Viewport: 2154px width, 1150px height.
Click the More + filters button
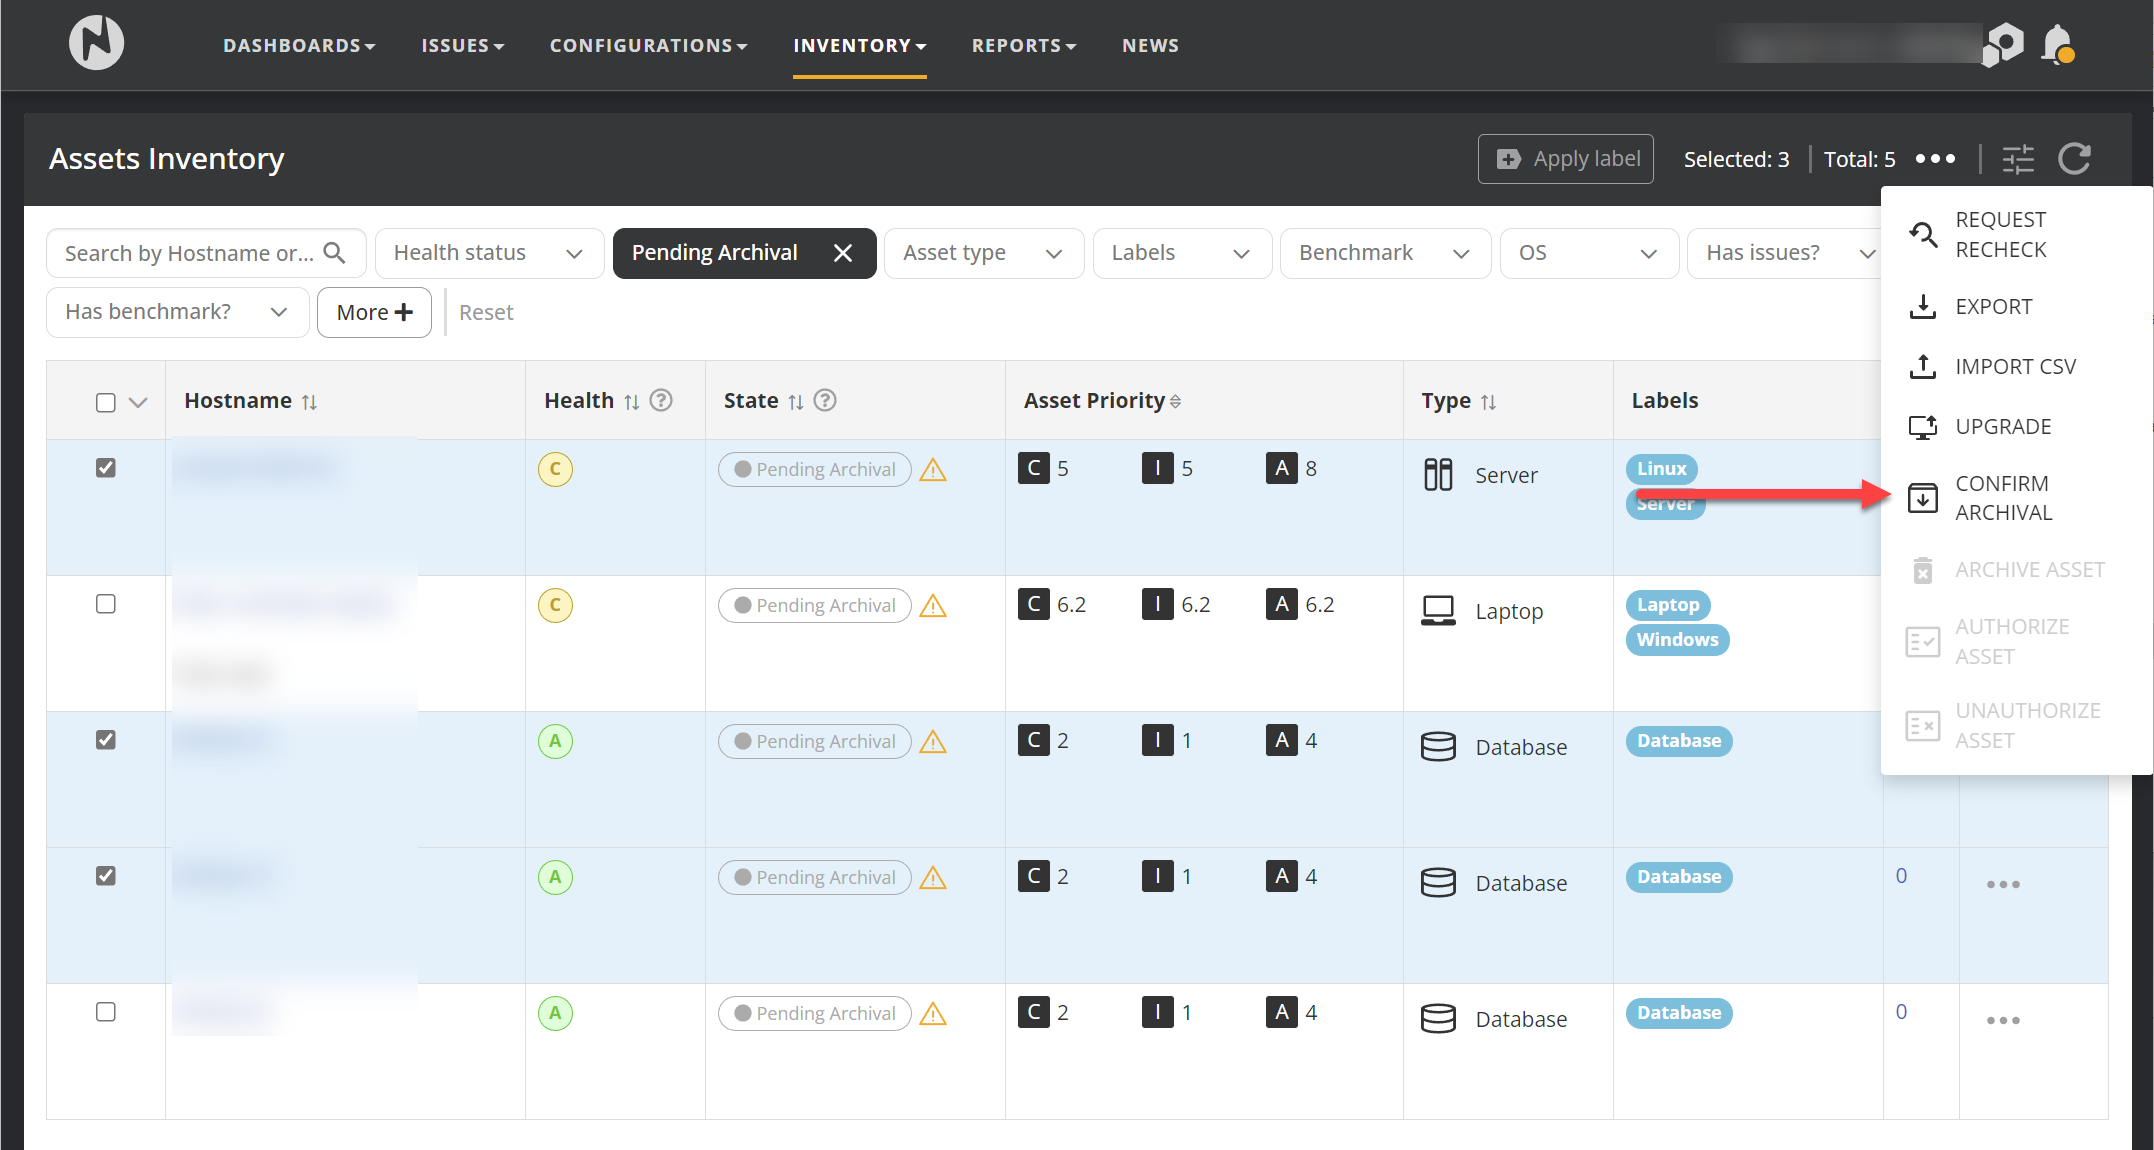[374, 312]
